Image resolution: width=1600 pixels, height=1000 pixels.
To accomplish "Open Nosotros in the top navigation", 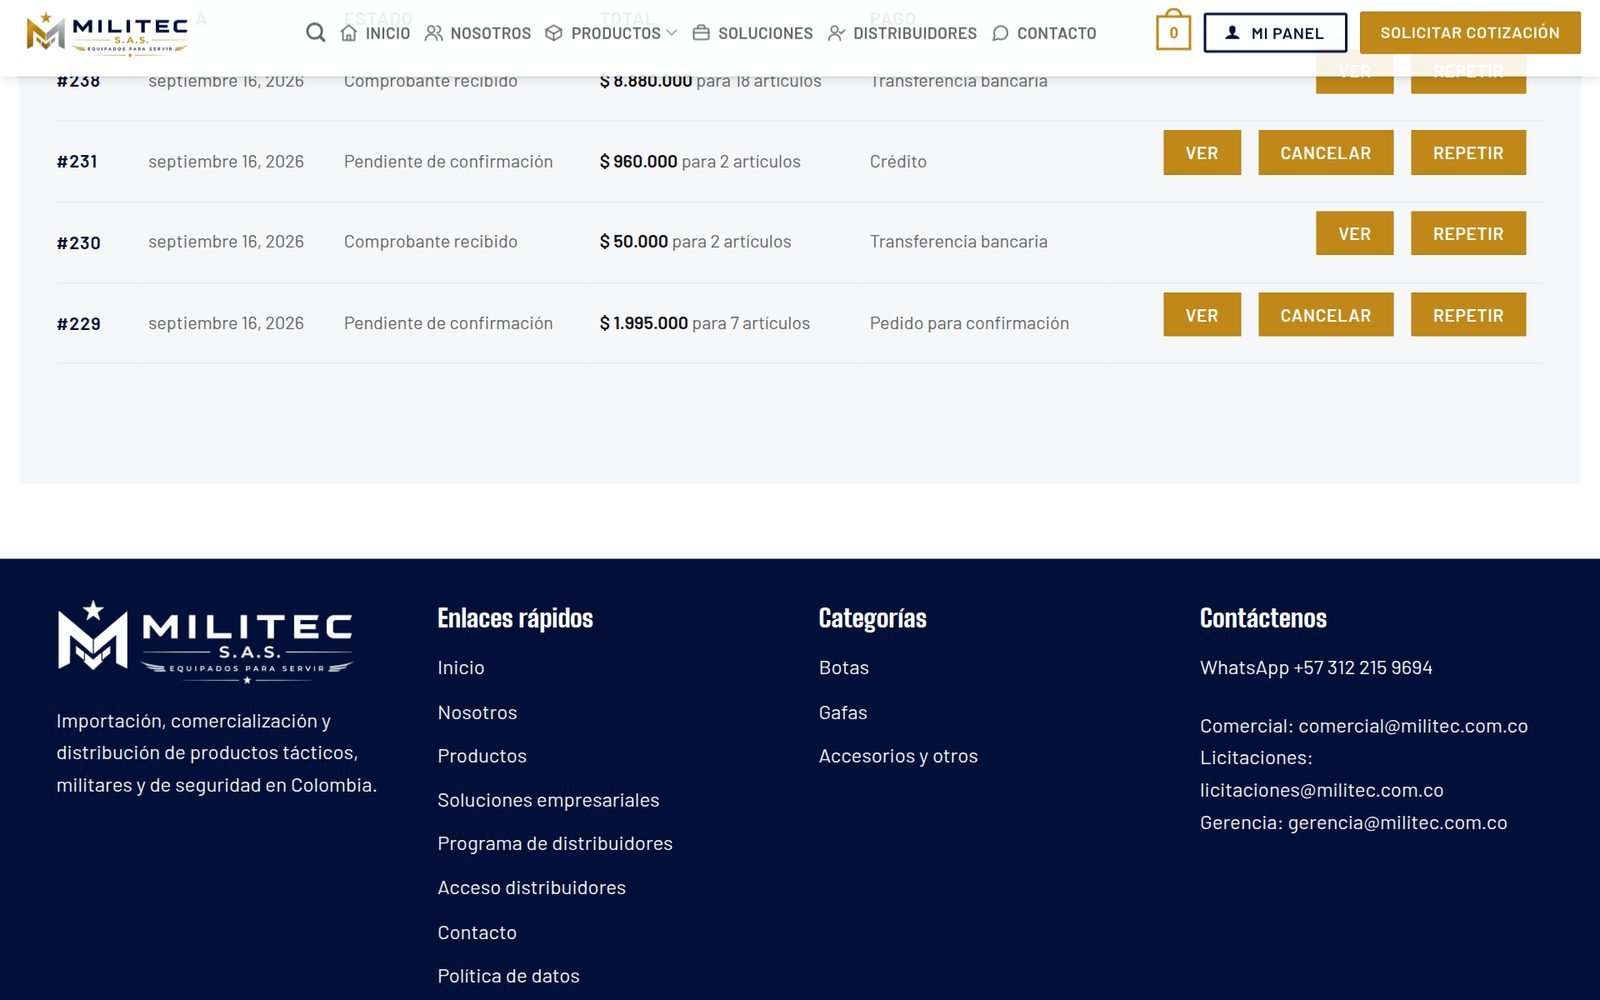I will (478, 33).
